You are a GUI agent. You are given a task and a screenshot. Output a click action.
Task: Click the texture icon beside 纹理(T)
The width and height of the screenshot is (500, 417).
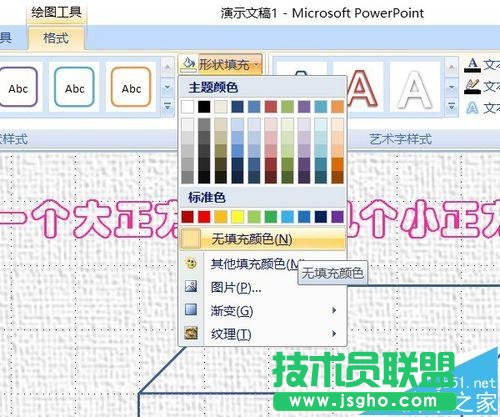[x=191, y=333]
